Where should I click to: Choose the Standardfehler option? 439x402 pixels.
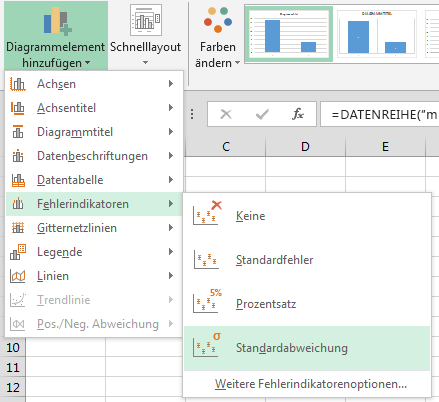(307, 260)
